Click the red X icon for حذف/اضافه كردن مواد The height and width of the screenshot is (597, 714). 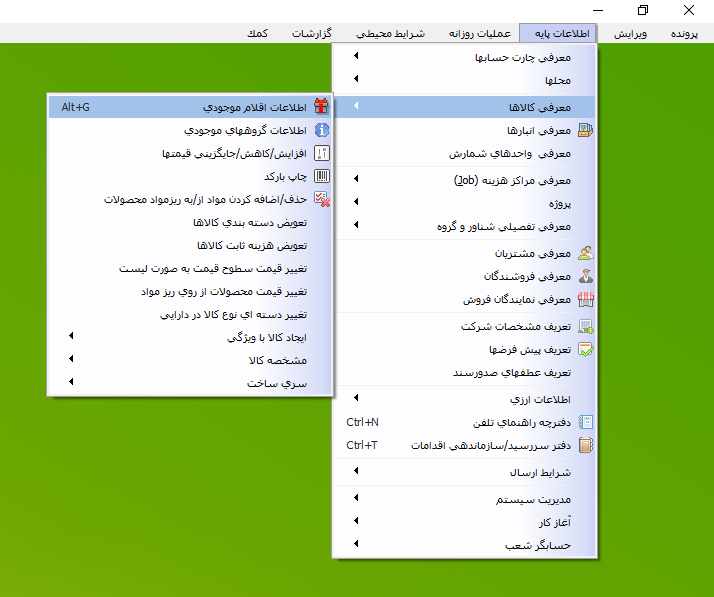321,199
